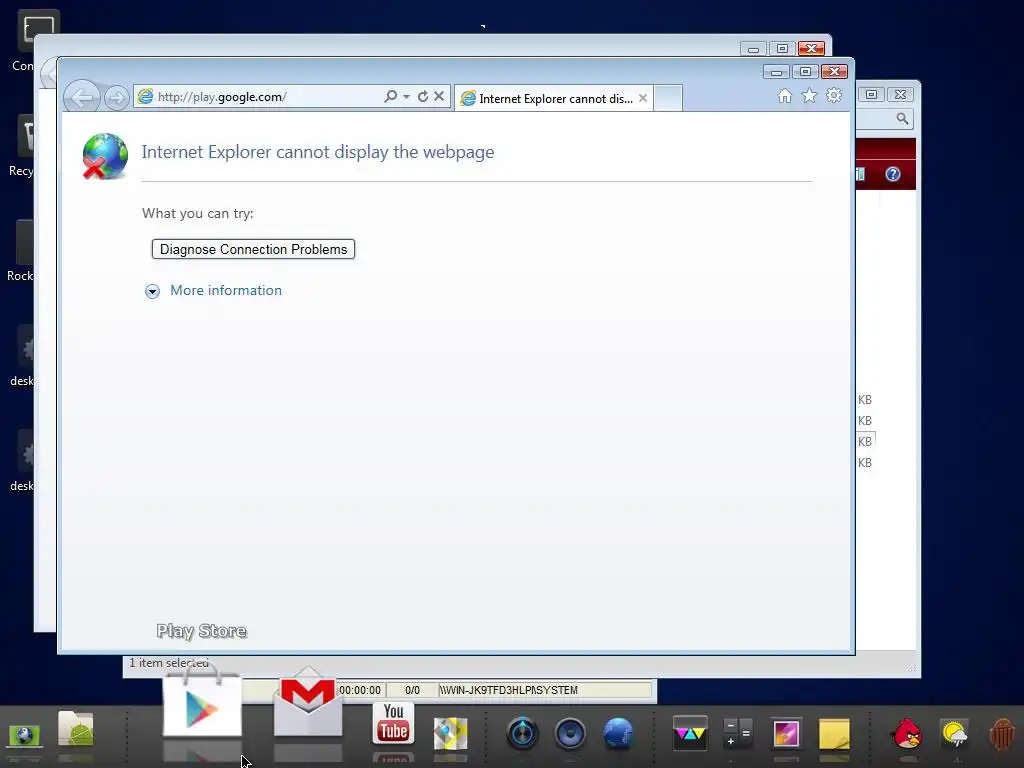Launch Angry Birds from the dock
This screenshot has height=768, width=1024.
907,733
